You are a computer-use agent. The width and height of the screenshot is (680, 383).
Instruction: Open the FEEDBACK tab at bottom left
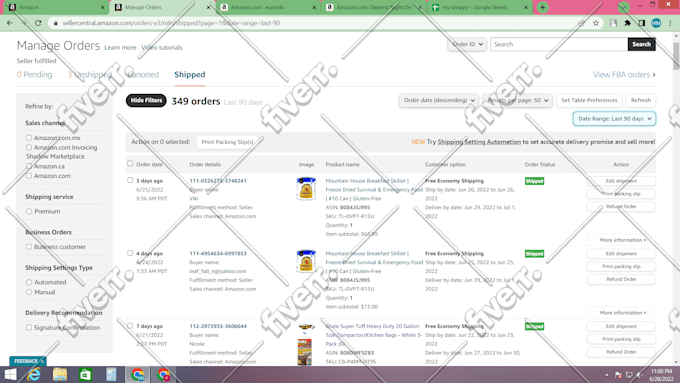(28, 361)
